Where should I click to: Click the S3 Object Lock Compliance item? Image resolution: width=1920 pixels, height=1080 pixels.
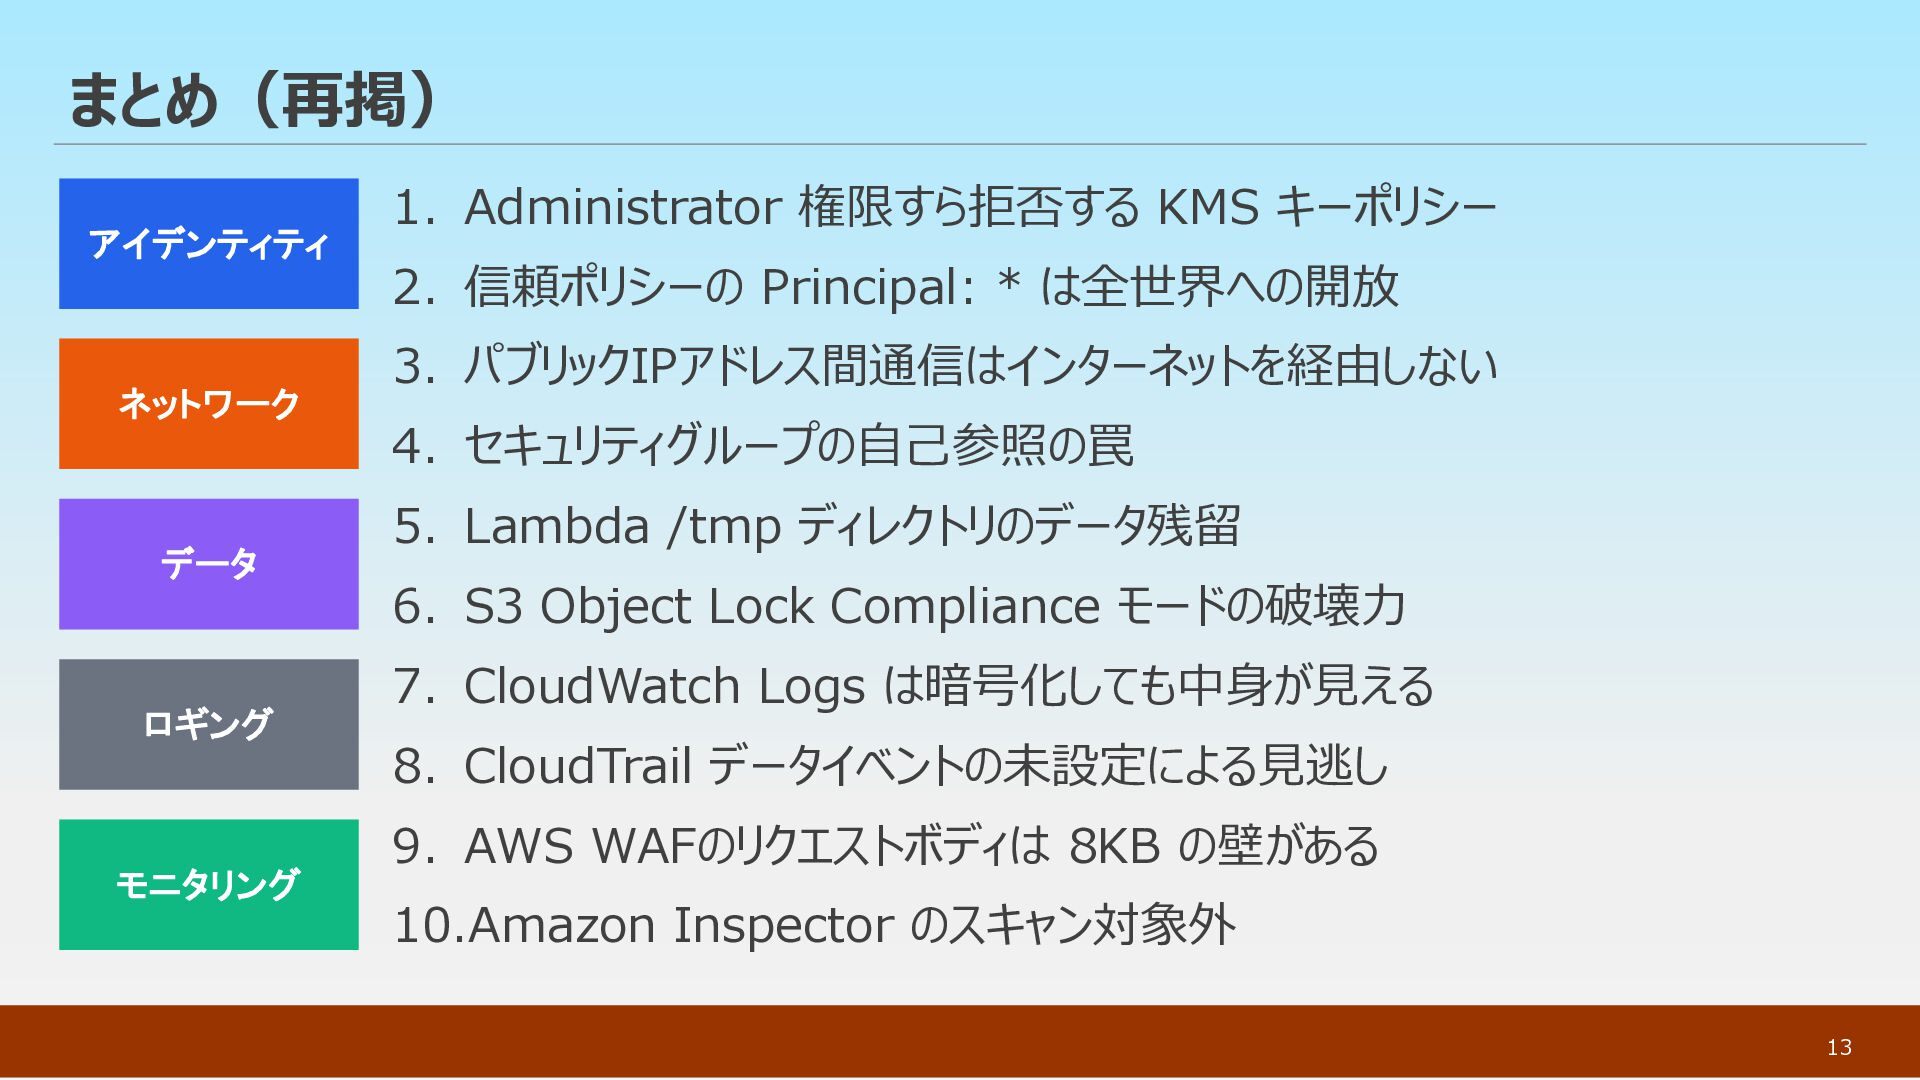(x=899, y=606)
